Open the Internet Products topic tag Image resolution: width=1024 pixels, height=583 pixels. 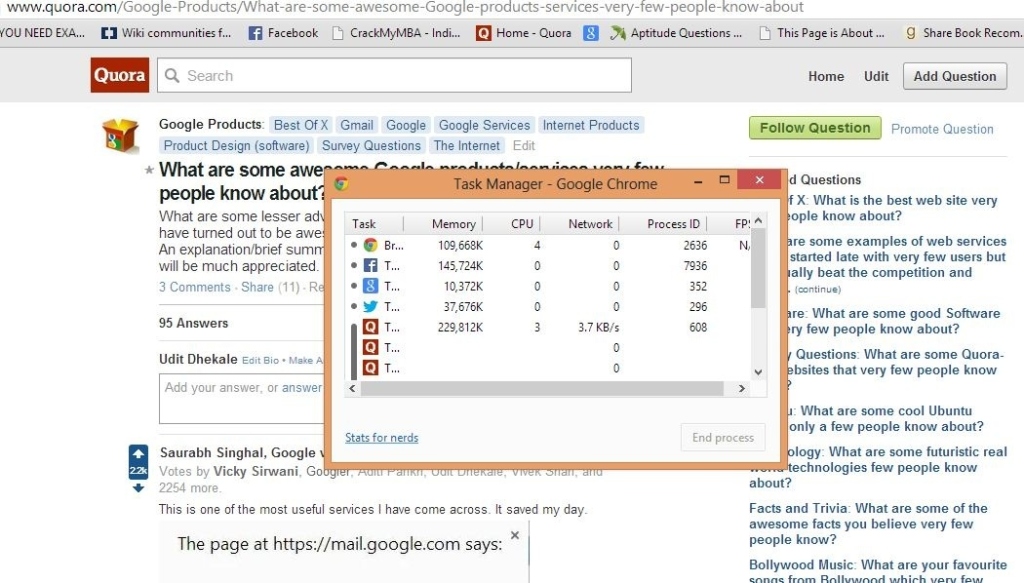[x=590, y=125]
